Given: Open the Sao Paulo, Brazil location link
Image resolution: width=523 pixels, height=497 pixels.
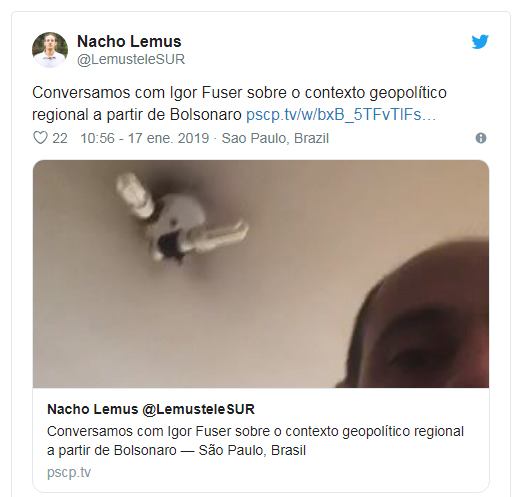Looking at the screenshot, I should pyautogui.click(x=275, y=138).
